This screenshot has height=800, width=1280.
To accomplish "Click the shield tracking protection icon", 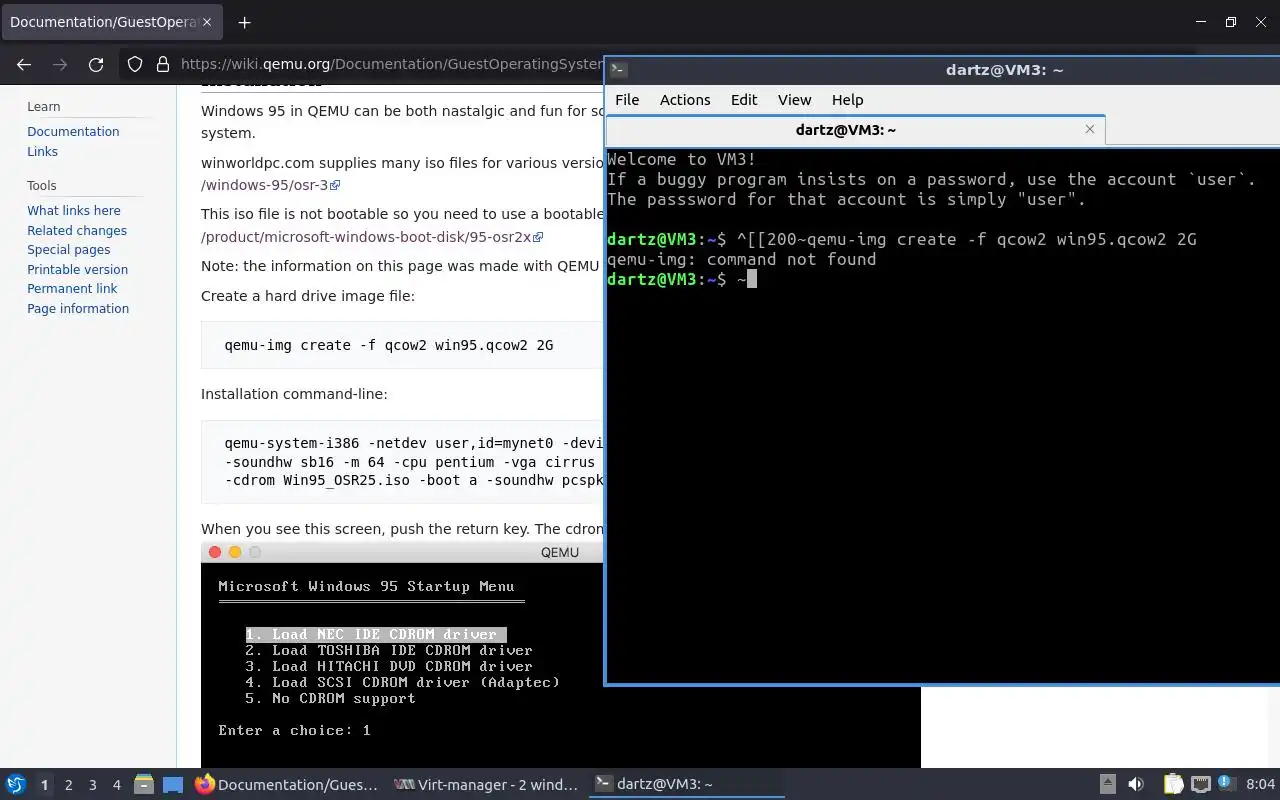I will 135,64.
